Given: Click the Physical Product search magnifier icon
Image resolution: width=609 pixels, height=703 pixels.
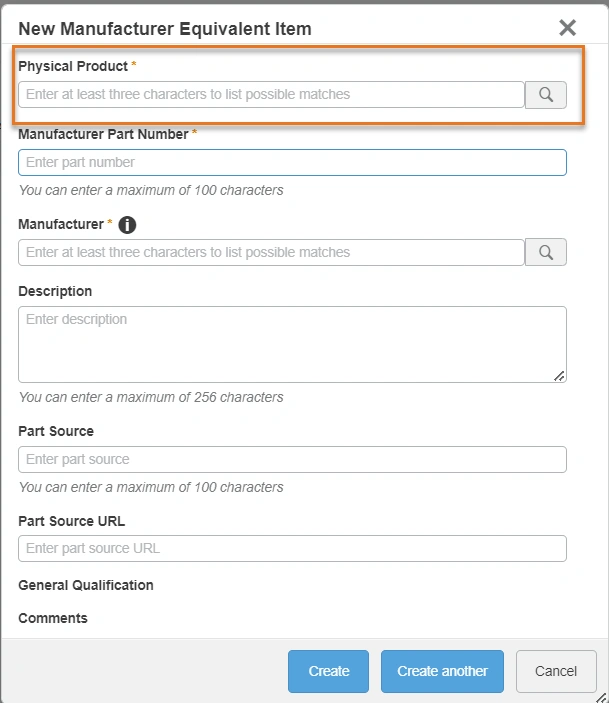Looking at the screenshot, I should [x=546, y=95].
